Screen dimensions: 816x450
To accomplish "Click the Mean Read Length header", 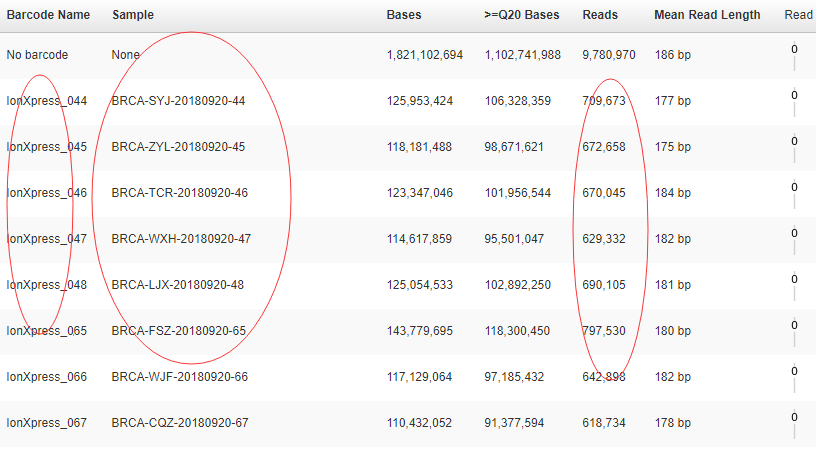I will tap(707, 15).
